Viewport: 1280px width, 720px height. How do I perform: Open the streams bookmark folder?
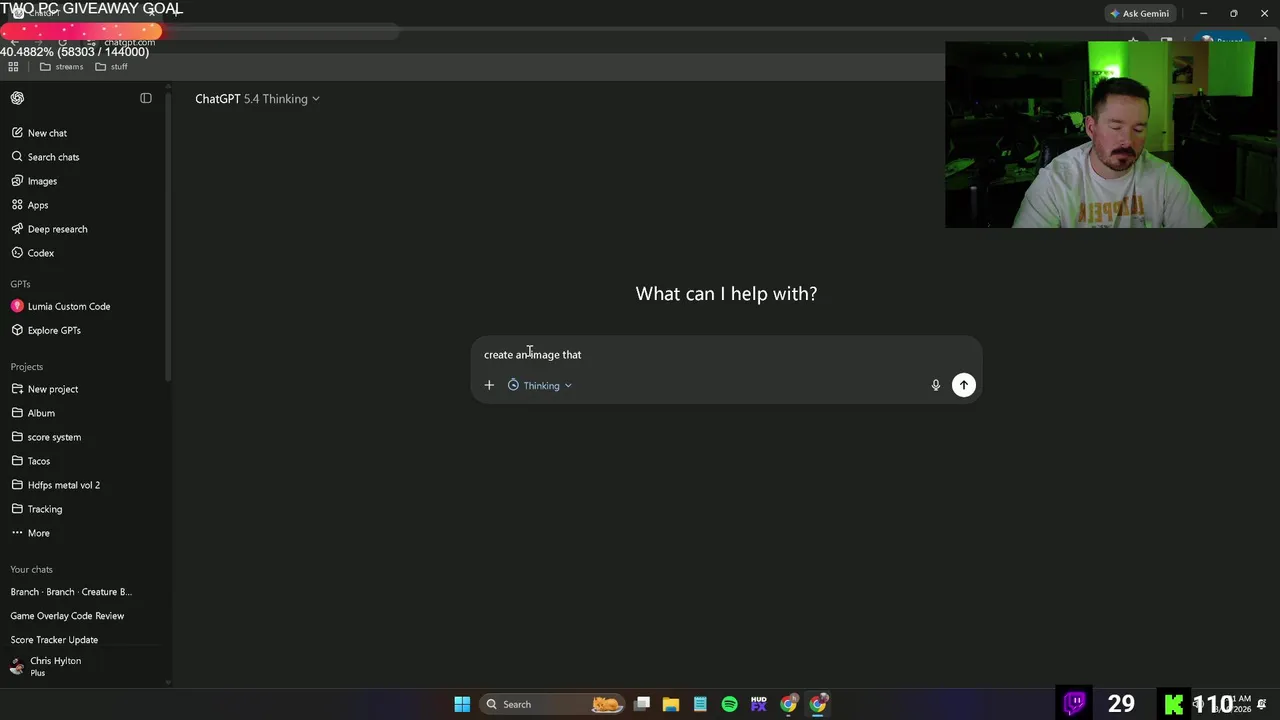(x=61, y=67)
